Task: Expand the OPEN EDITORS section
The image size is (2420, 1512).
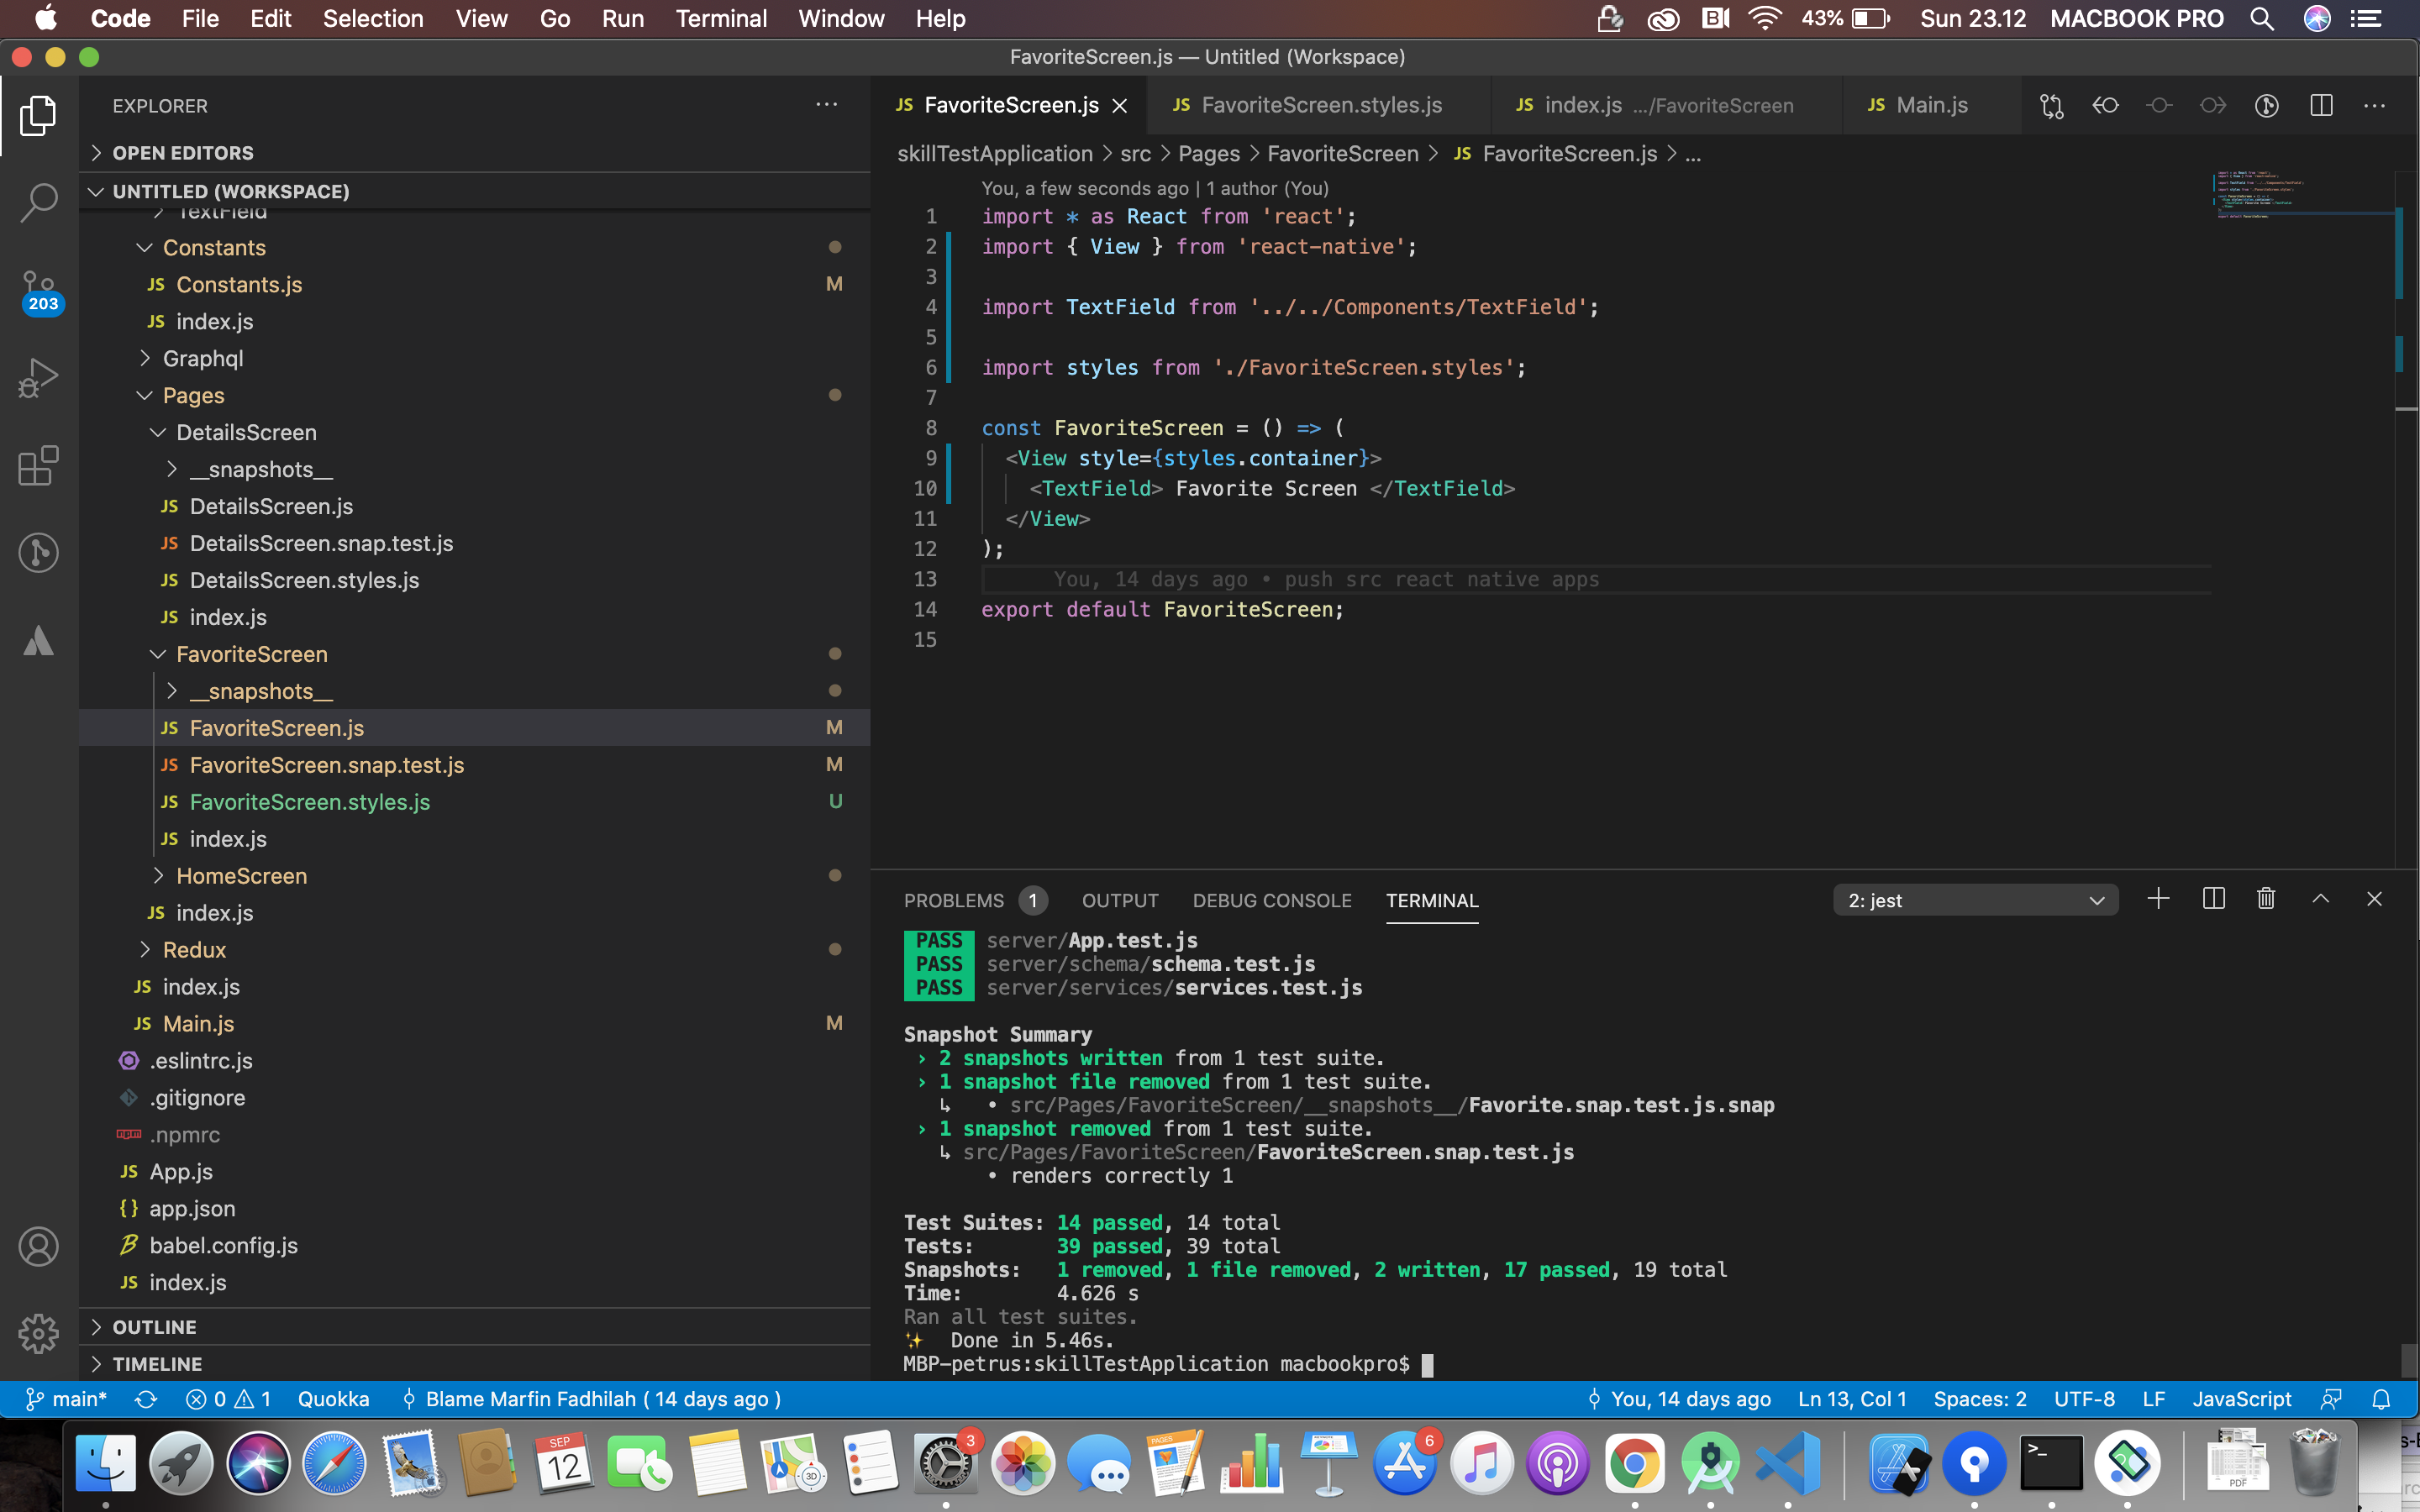Action: pyautogui.click(x=474, y=153)
